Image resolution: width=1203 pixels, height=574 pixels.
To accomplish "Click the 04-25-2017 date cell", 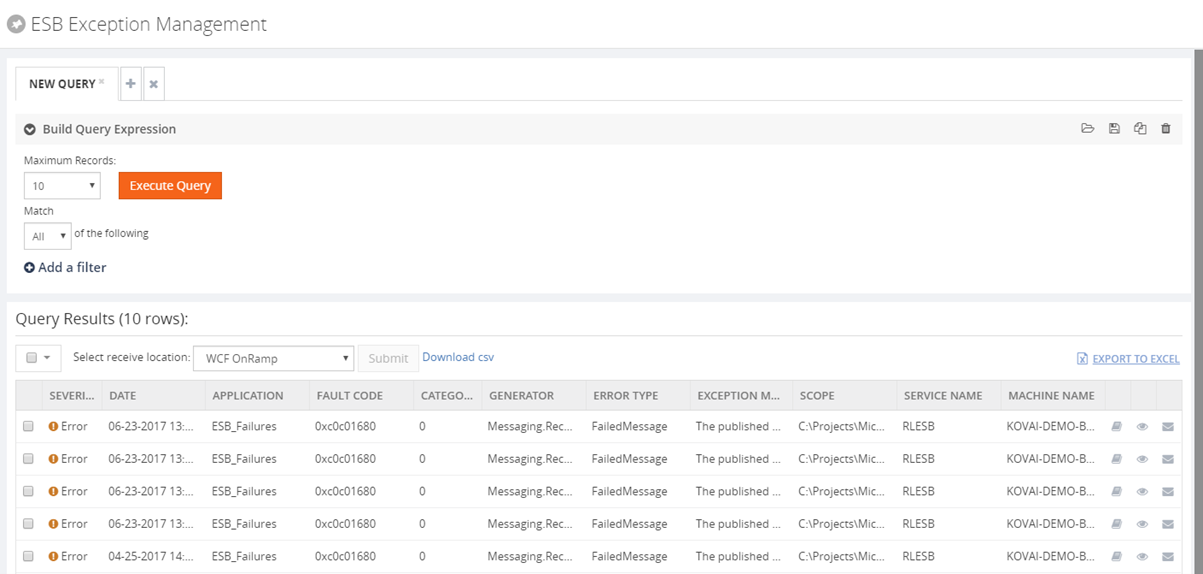I will [x=152, y=556].
